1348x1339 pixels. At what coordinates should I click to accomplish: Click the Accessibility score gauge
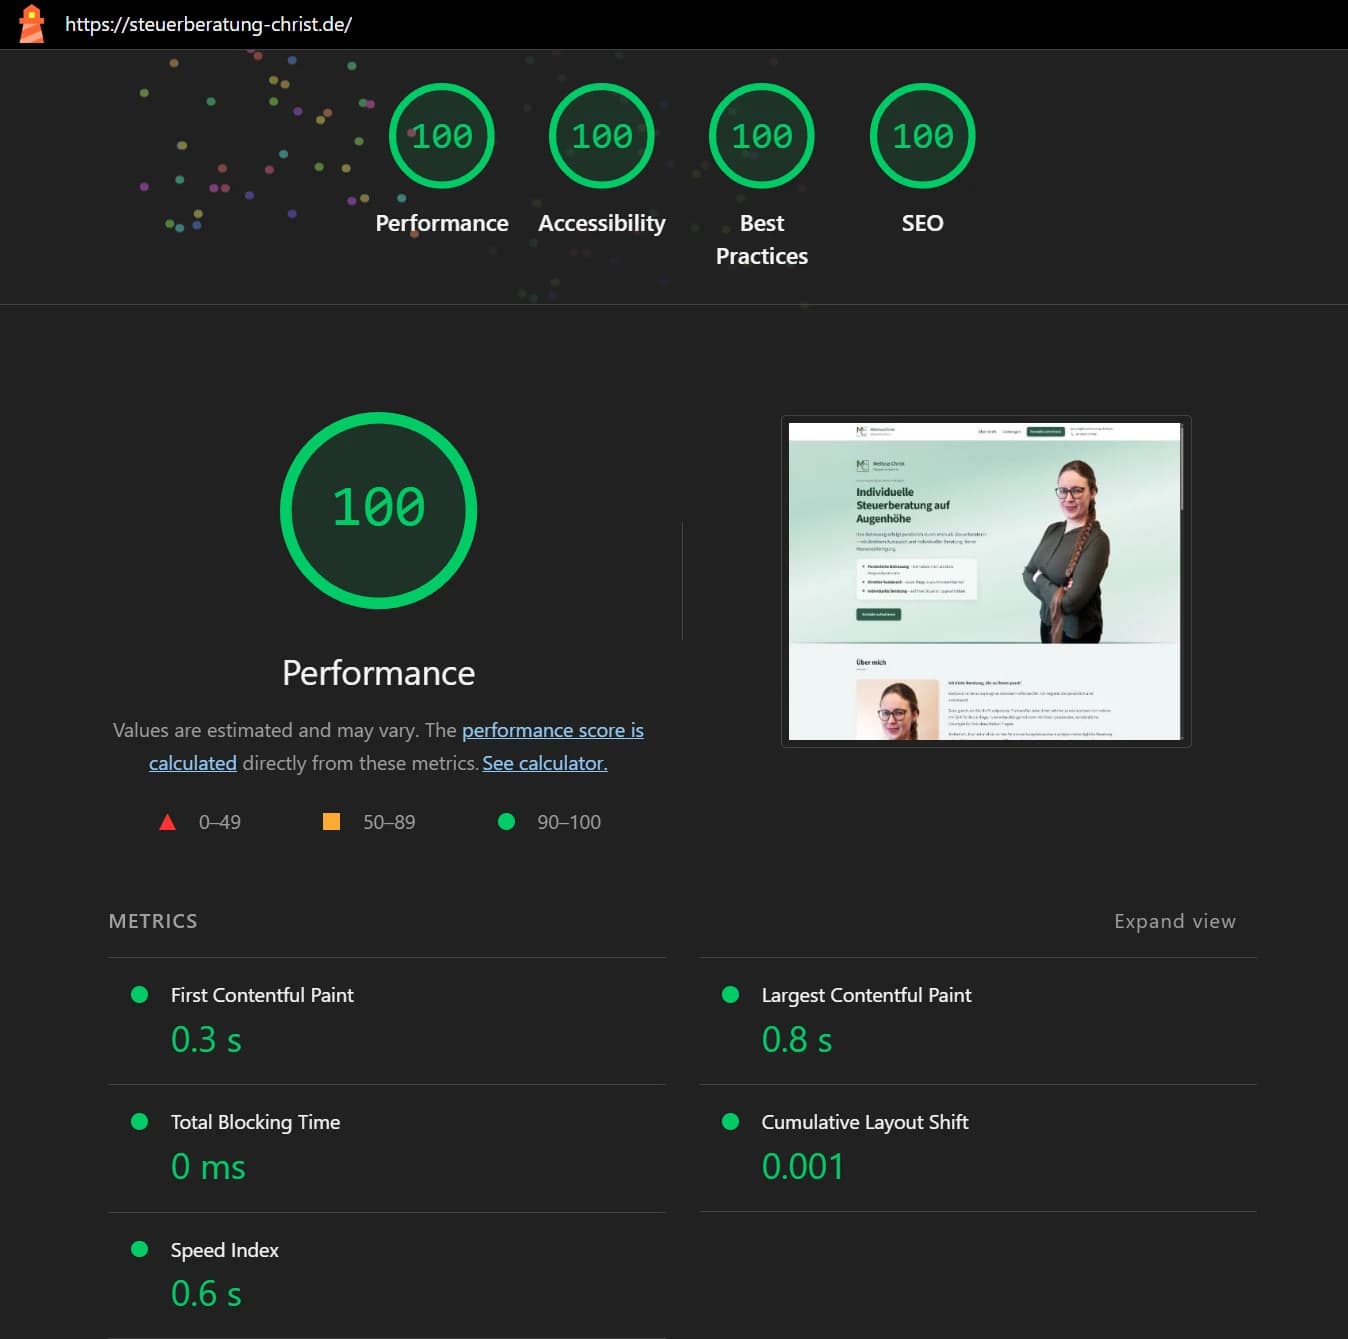pos(601,136)
